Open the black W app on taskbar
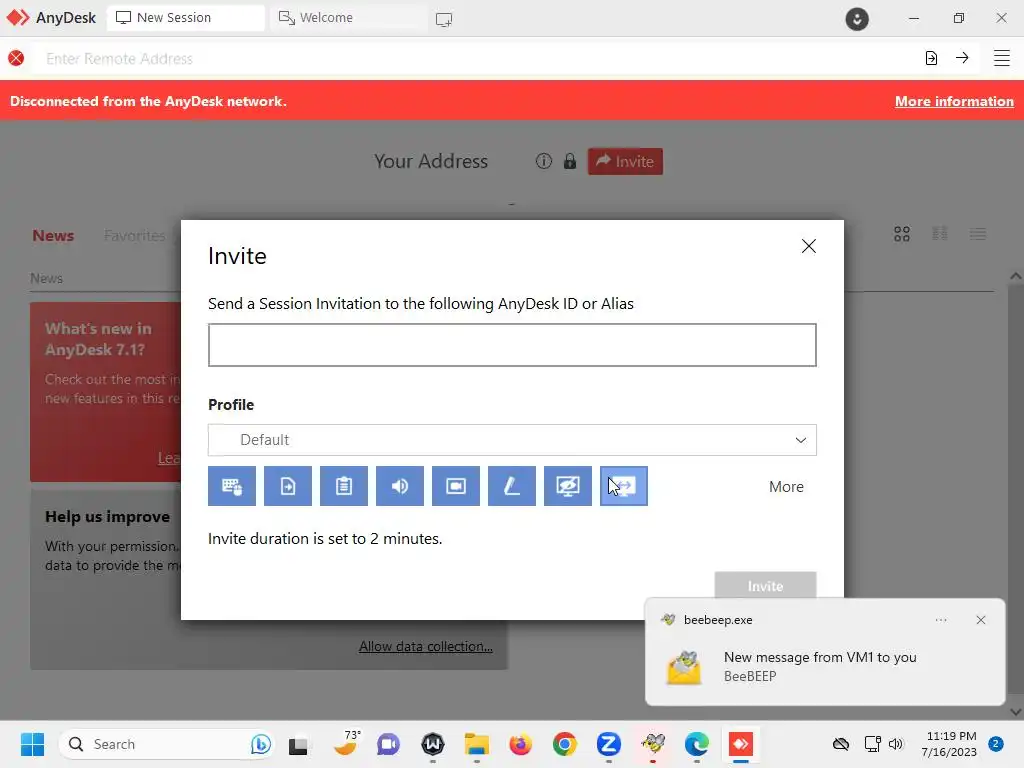The height and width of the screenshot is (768, 1024). point(433,744)
